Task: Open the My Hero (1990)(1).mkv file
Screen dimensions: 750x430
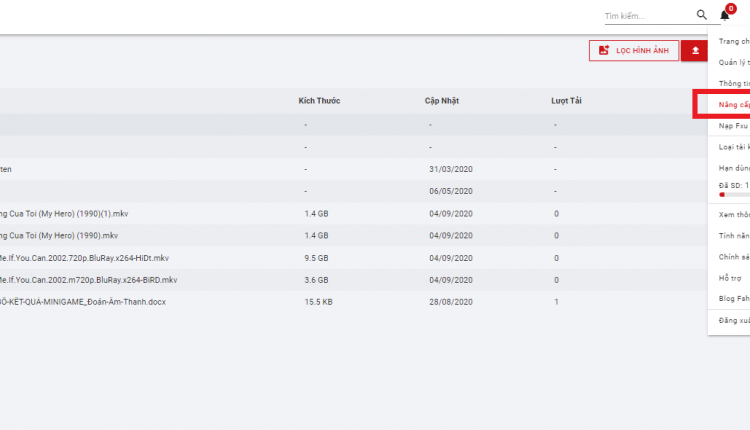Action: 64,214
